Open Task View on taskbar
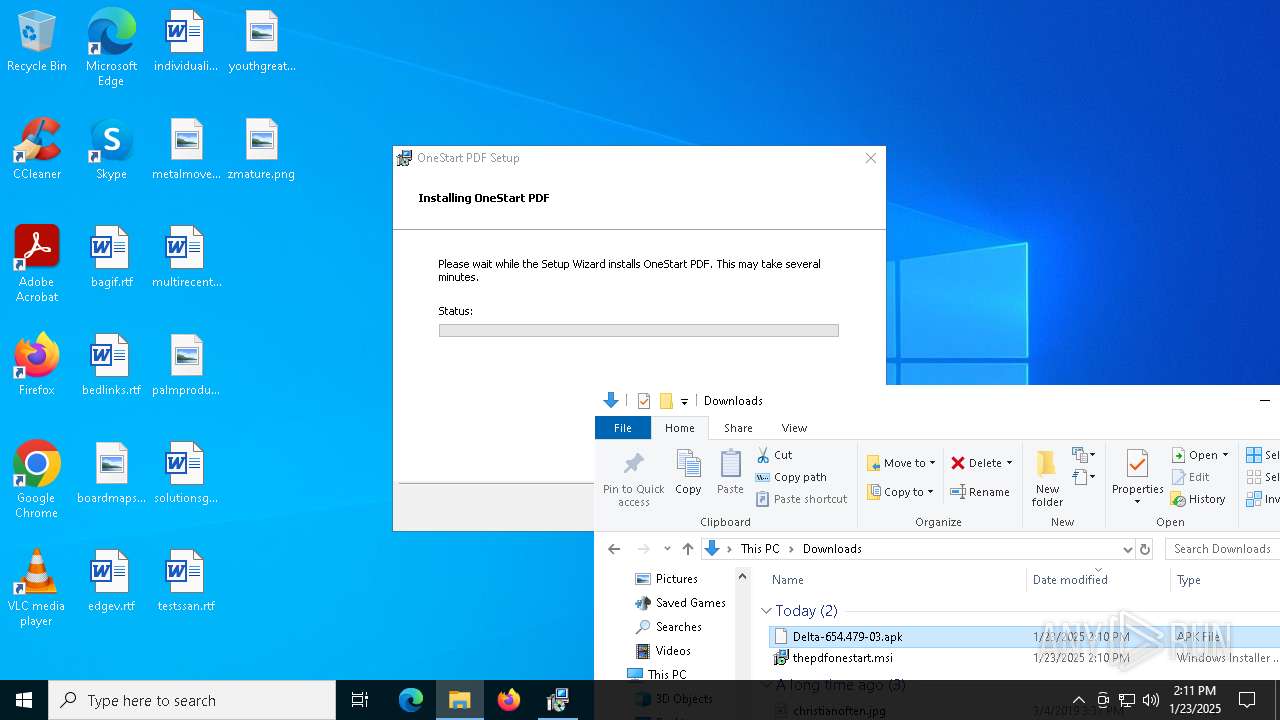This screenshot has height=720, width=1280. click(x=360, y=700)
